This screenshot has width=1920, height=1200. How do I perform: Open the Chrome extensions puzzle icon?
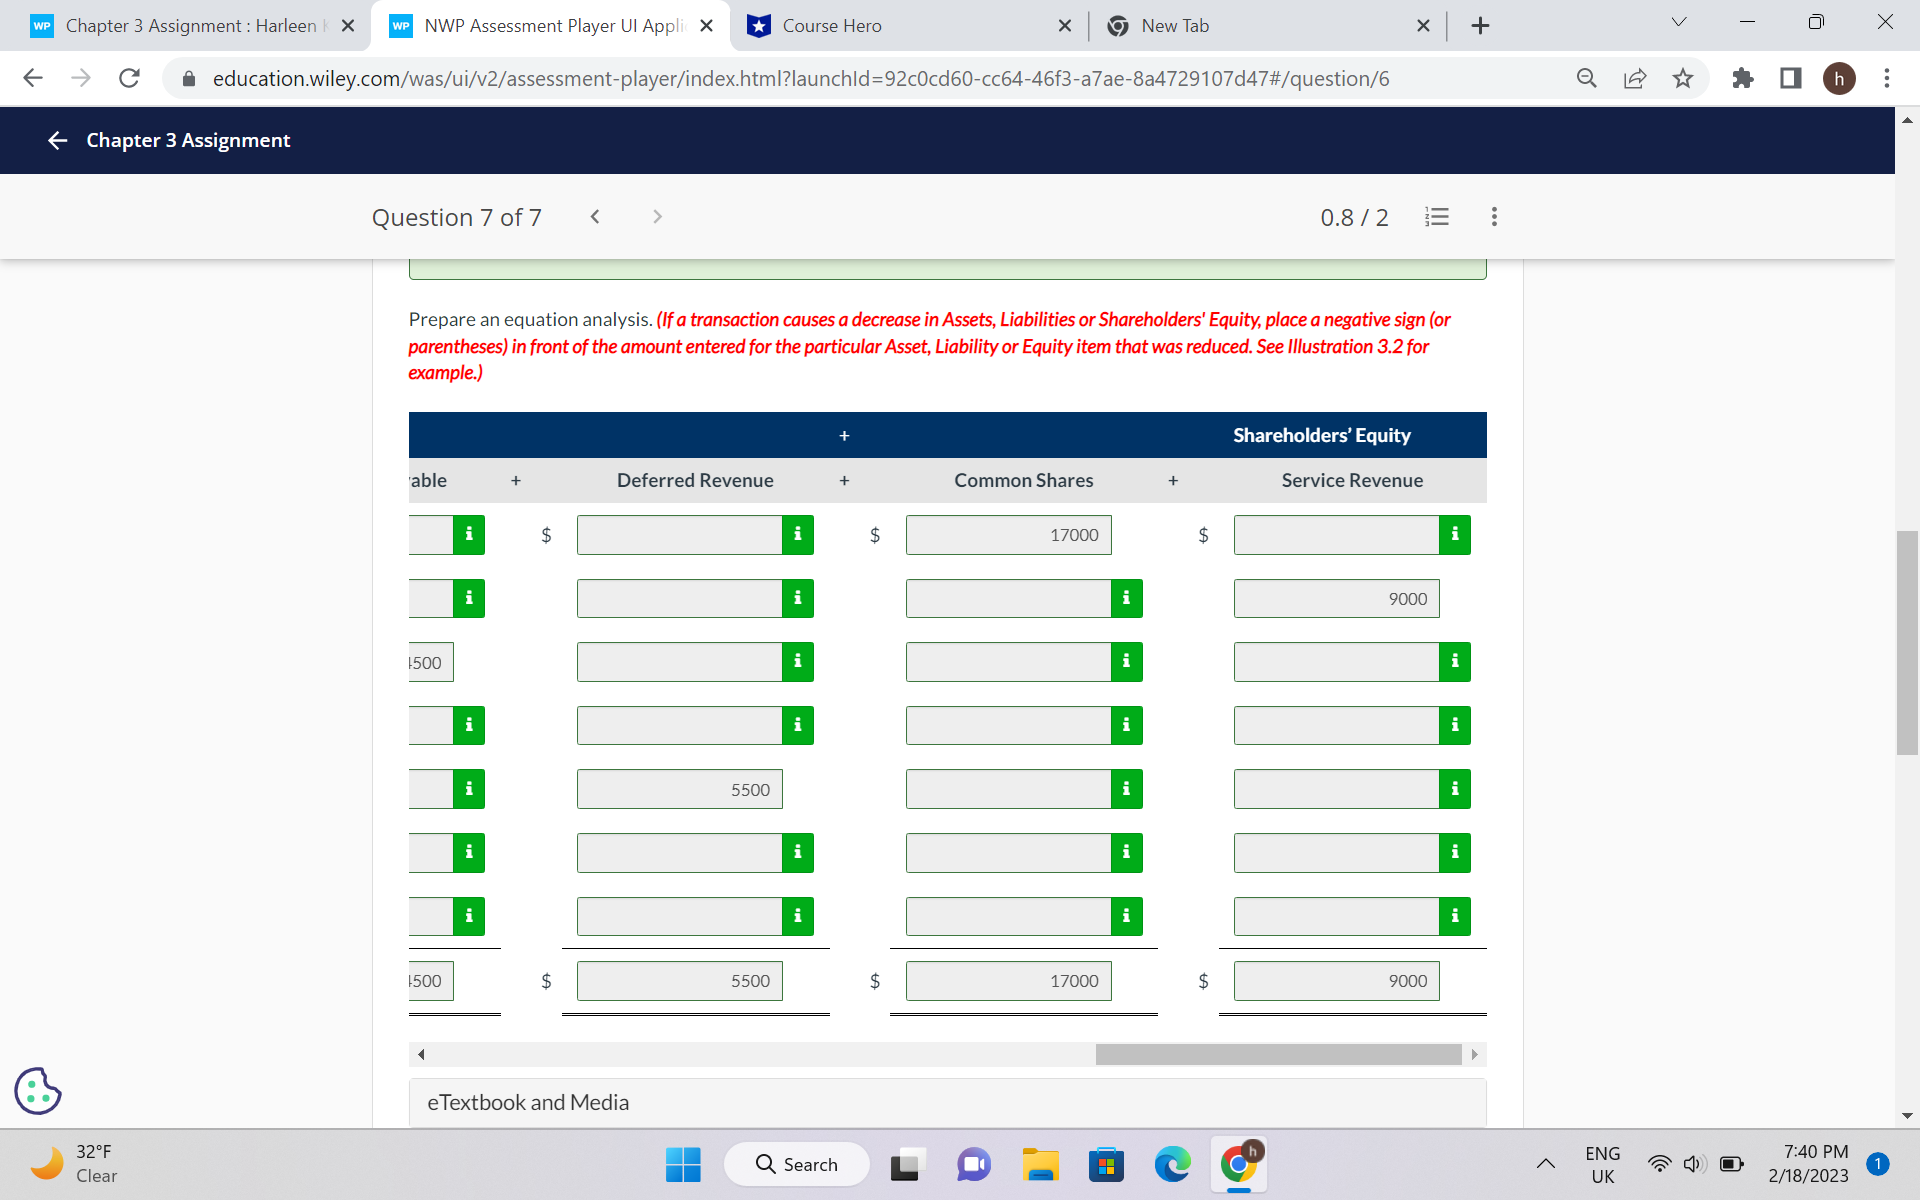(1742, 78)
